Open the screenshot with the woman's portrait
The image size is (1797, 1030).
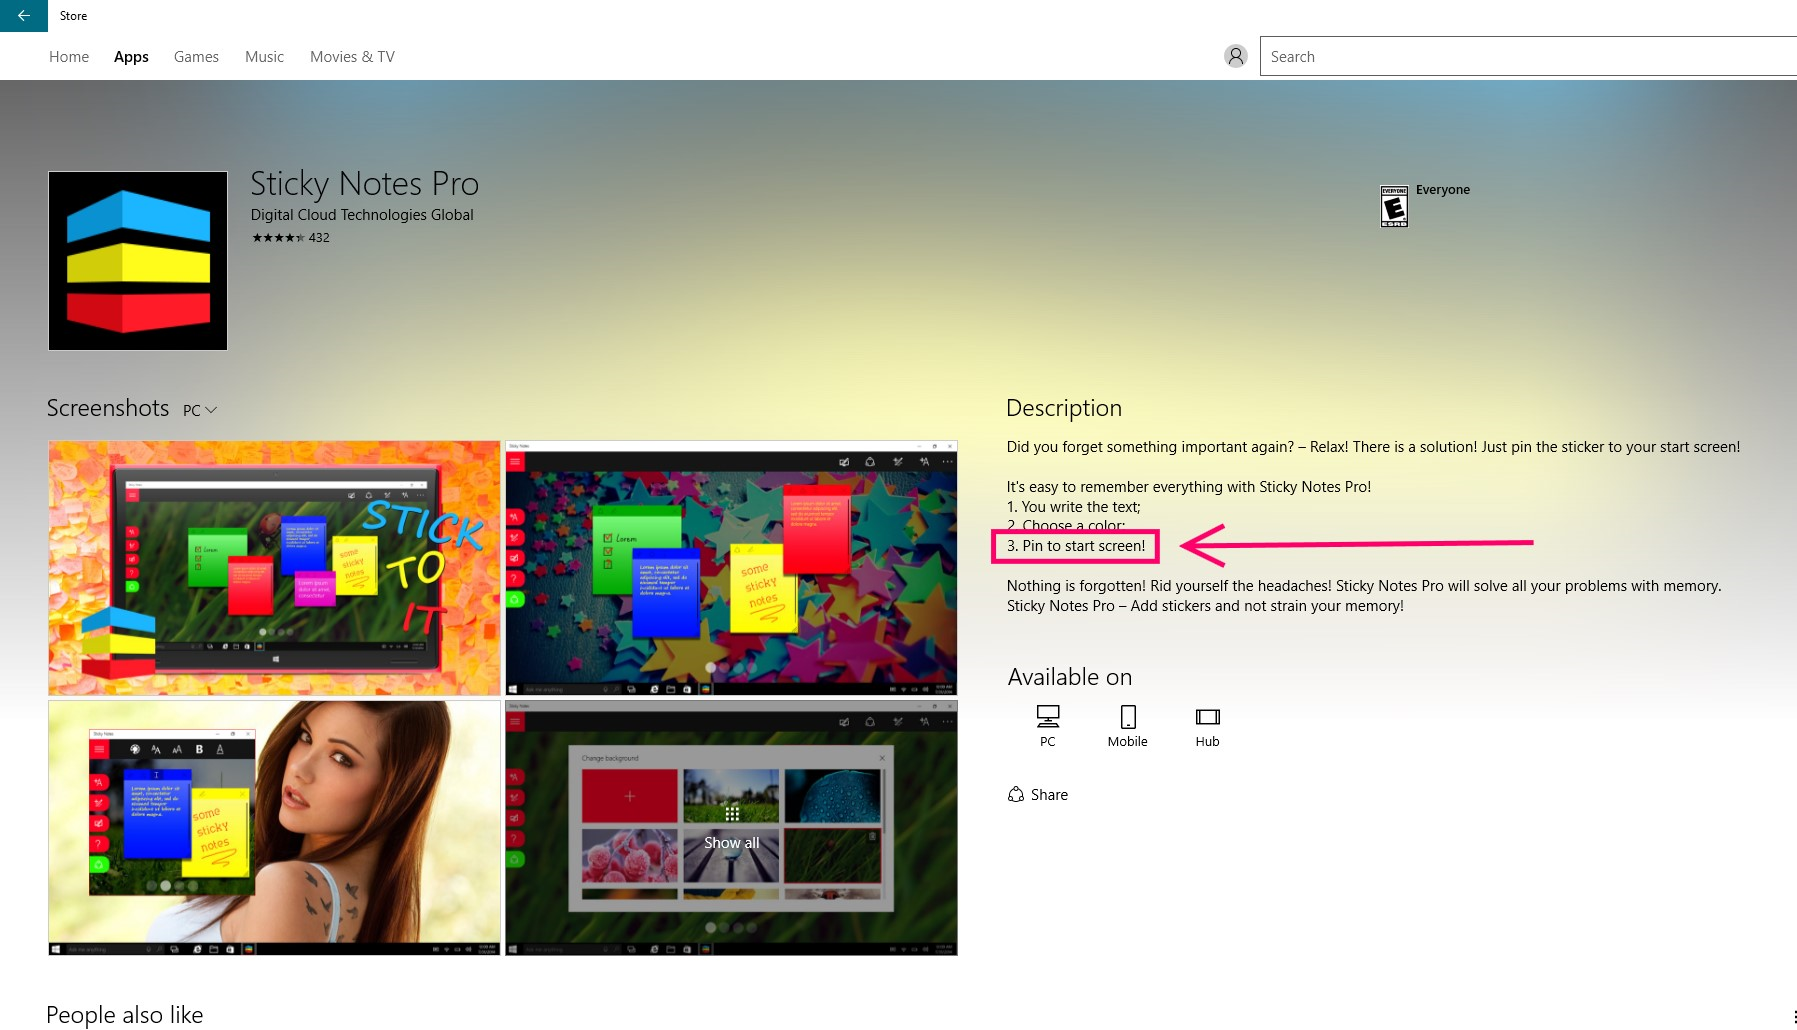click(x=274, y=828)
